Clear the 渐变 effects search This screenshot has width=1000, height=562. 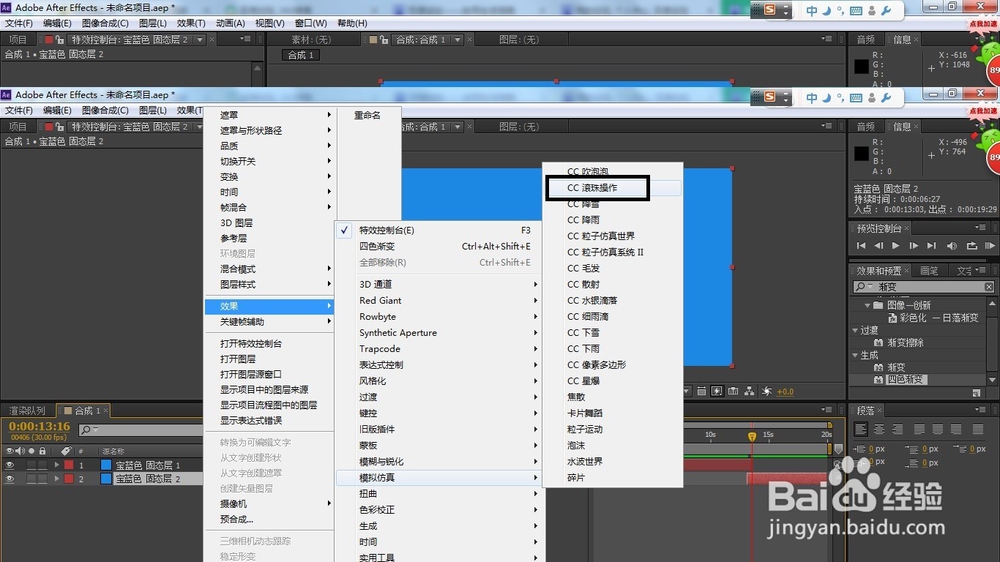click(989, 287)
